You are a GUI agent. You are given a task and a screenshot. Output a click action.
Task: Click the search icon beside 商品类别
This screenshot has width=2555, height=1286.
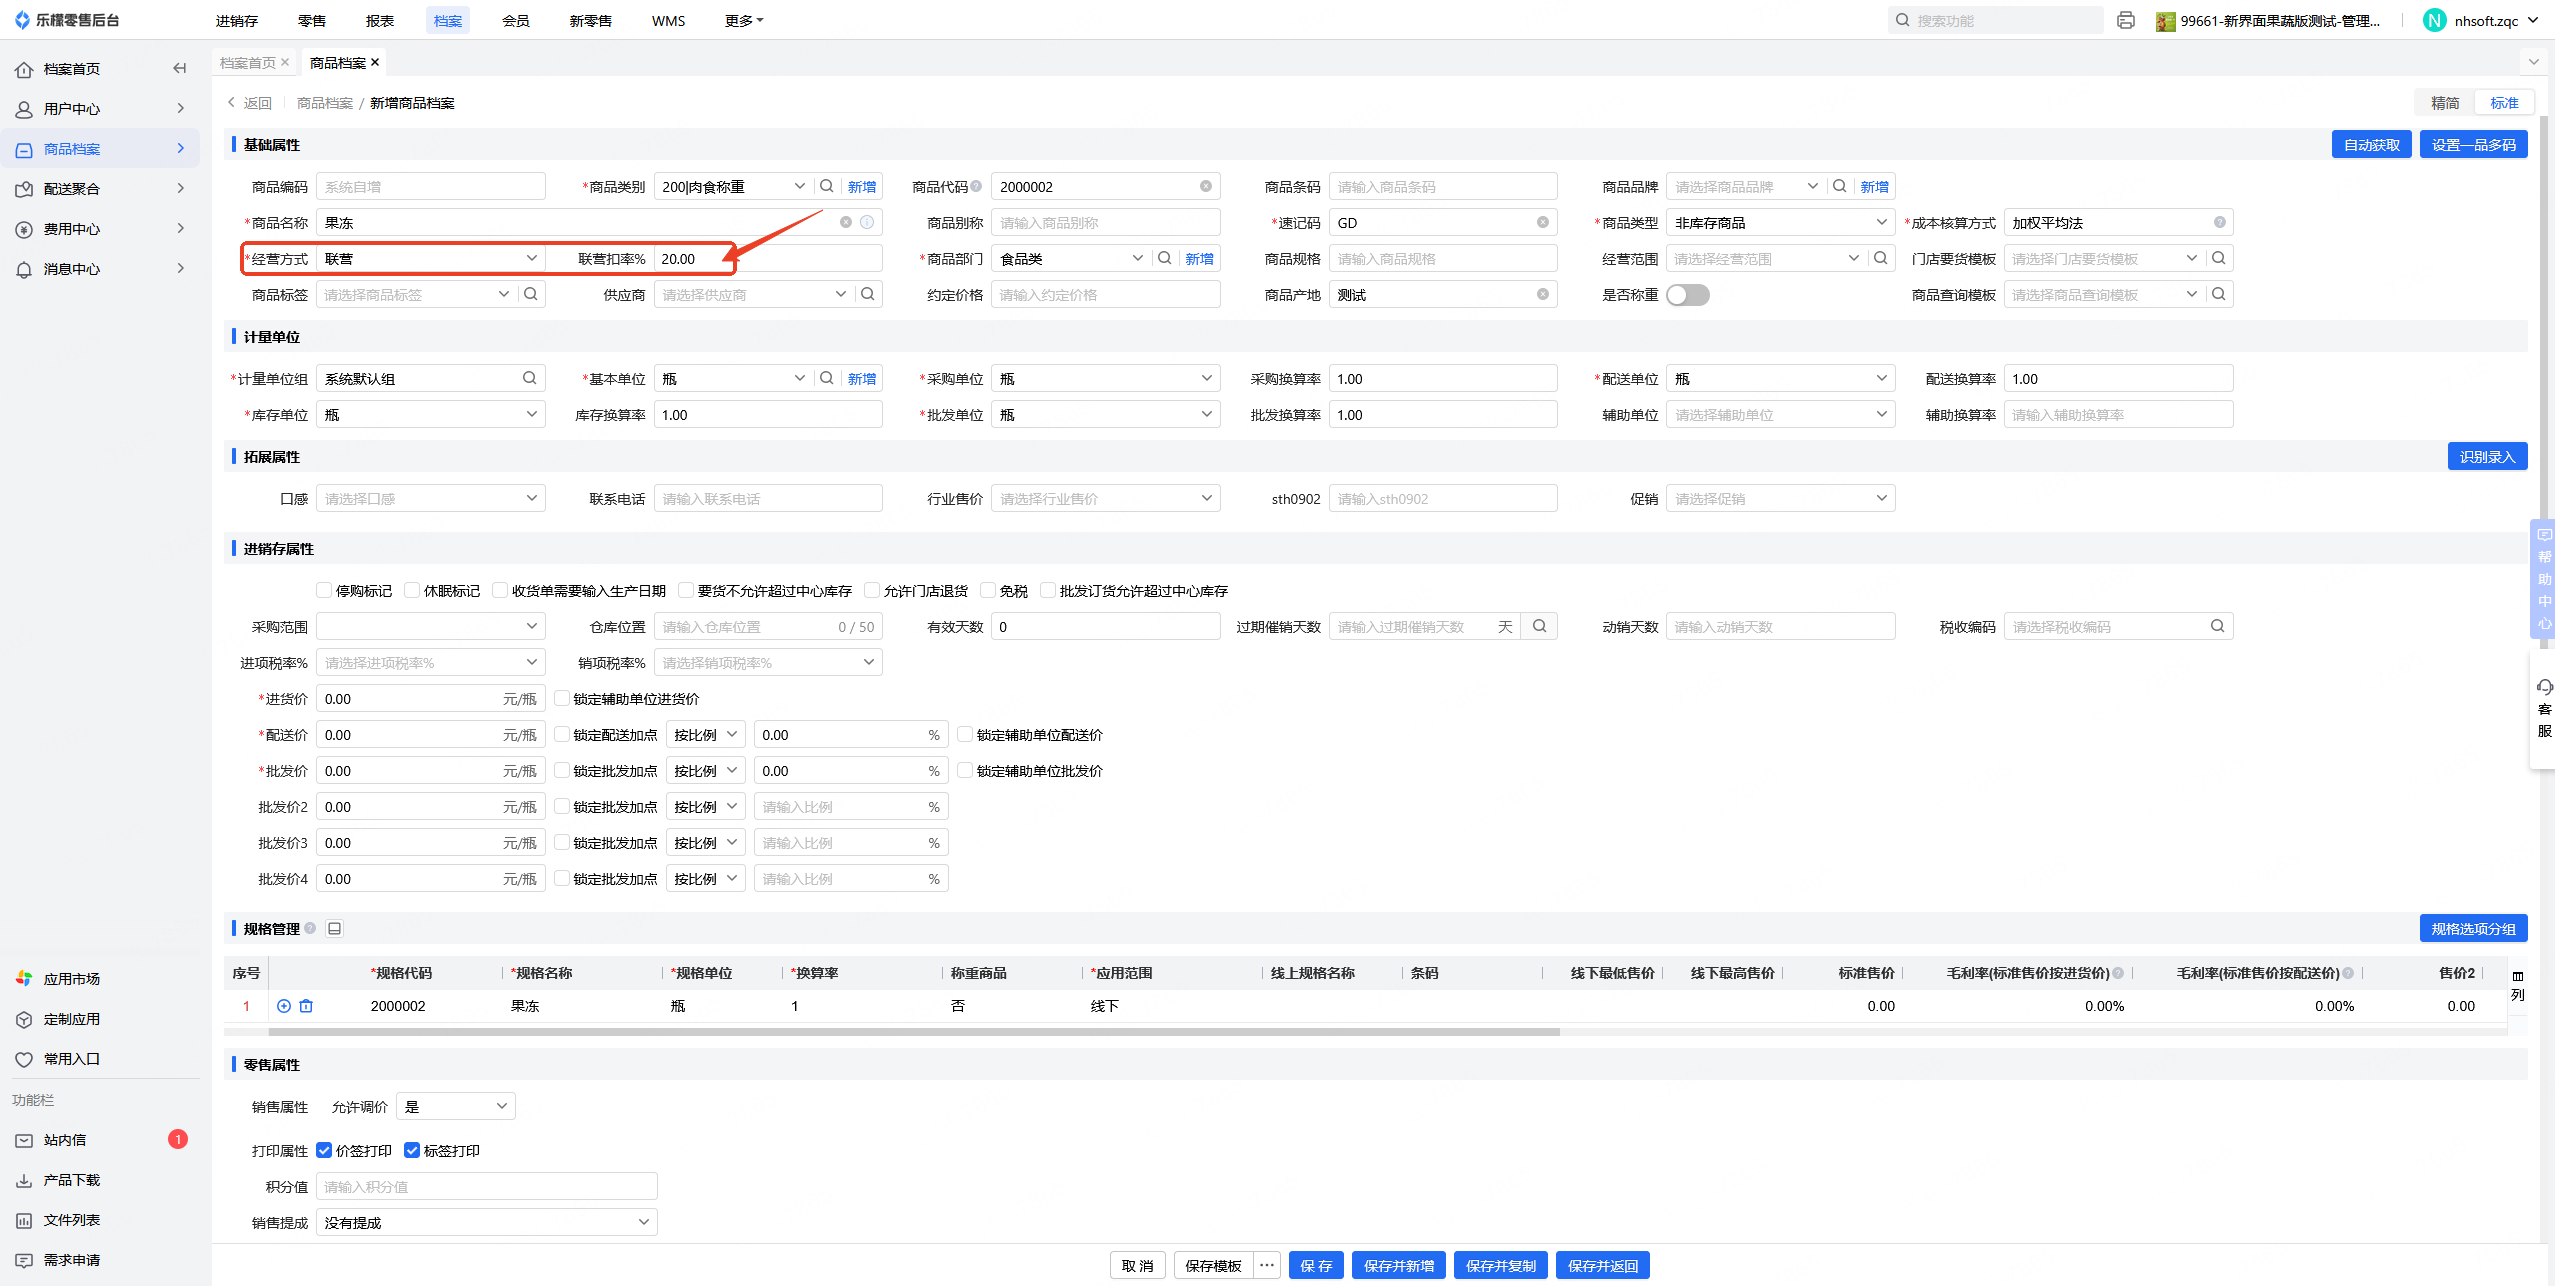pyautogui.click(x=827, y=186)
